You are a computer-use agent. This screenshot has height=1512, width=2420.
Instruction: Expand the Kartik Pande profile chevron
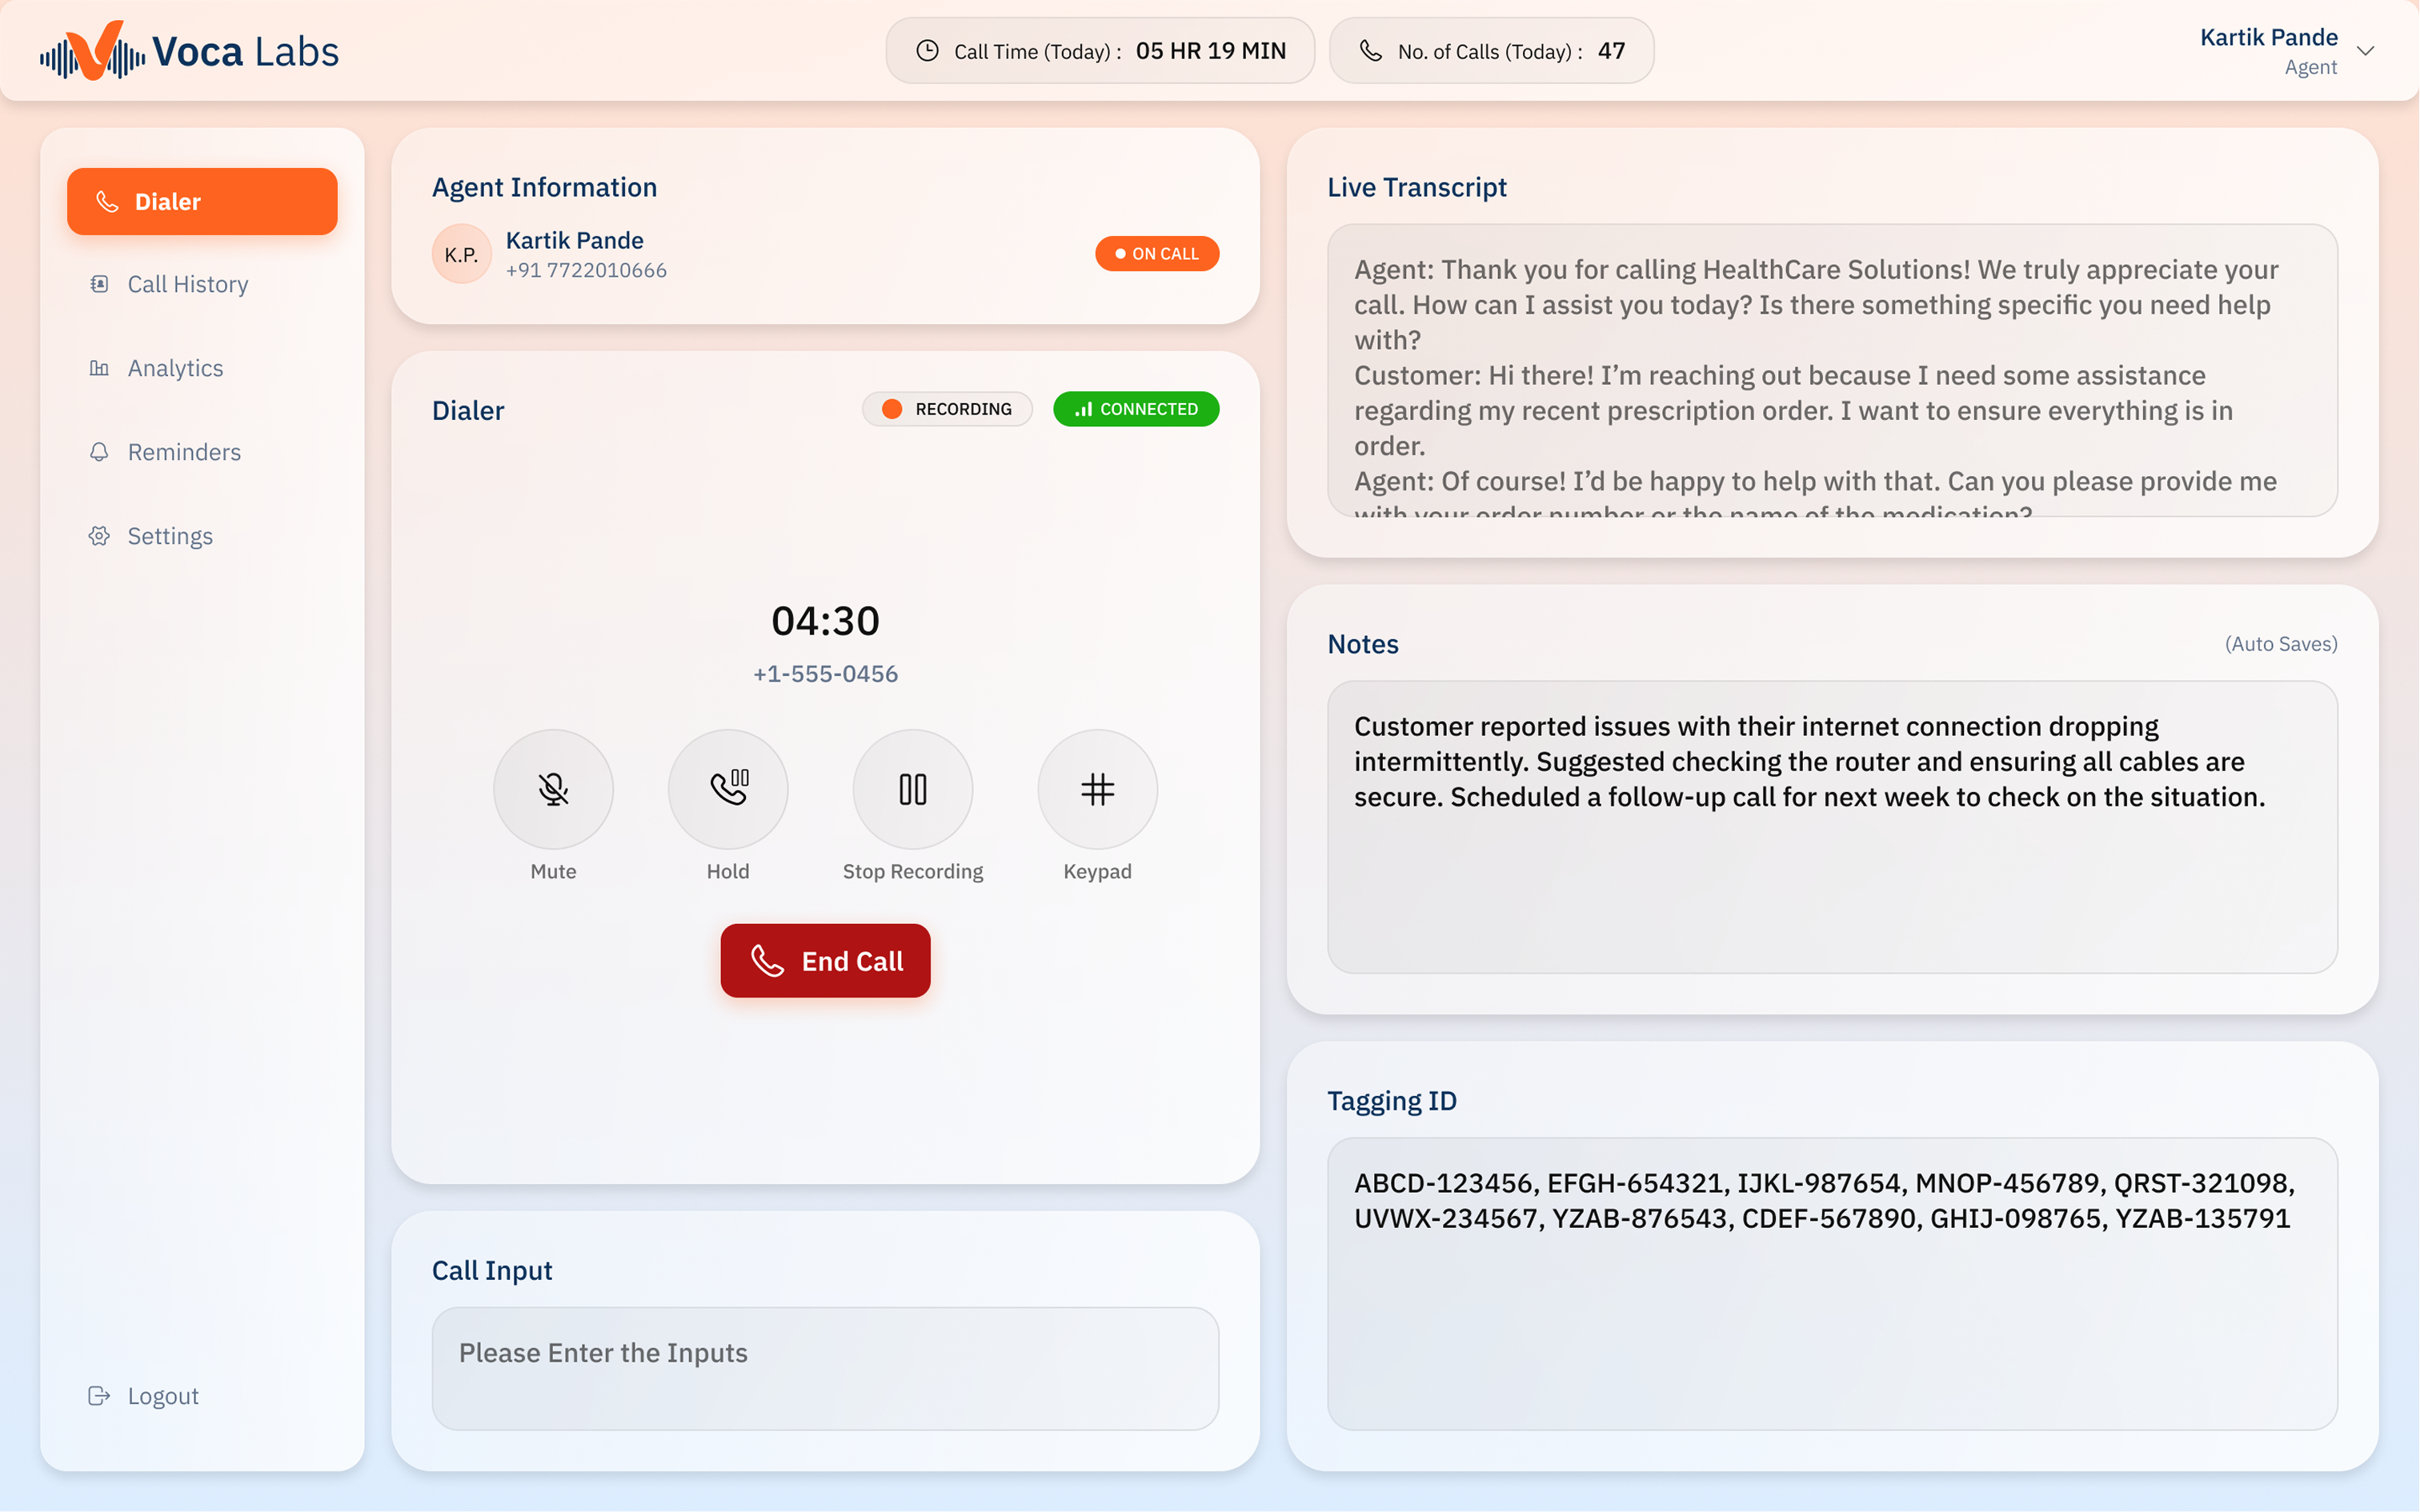click(x=2365, y=51)
